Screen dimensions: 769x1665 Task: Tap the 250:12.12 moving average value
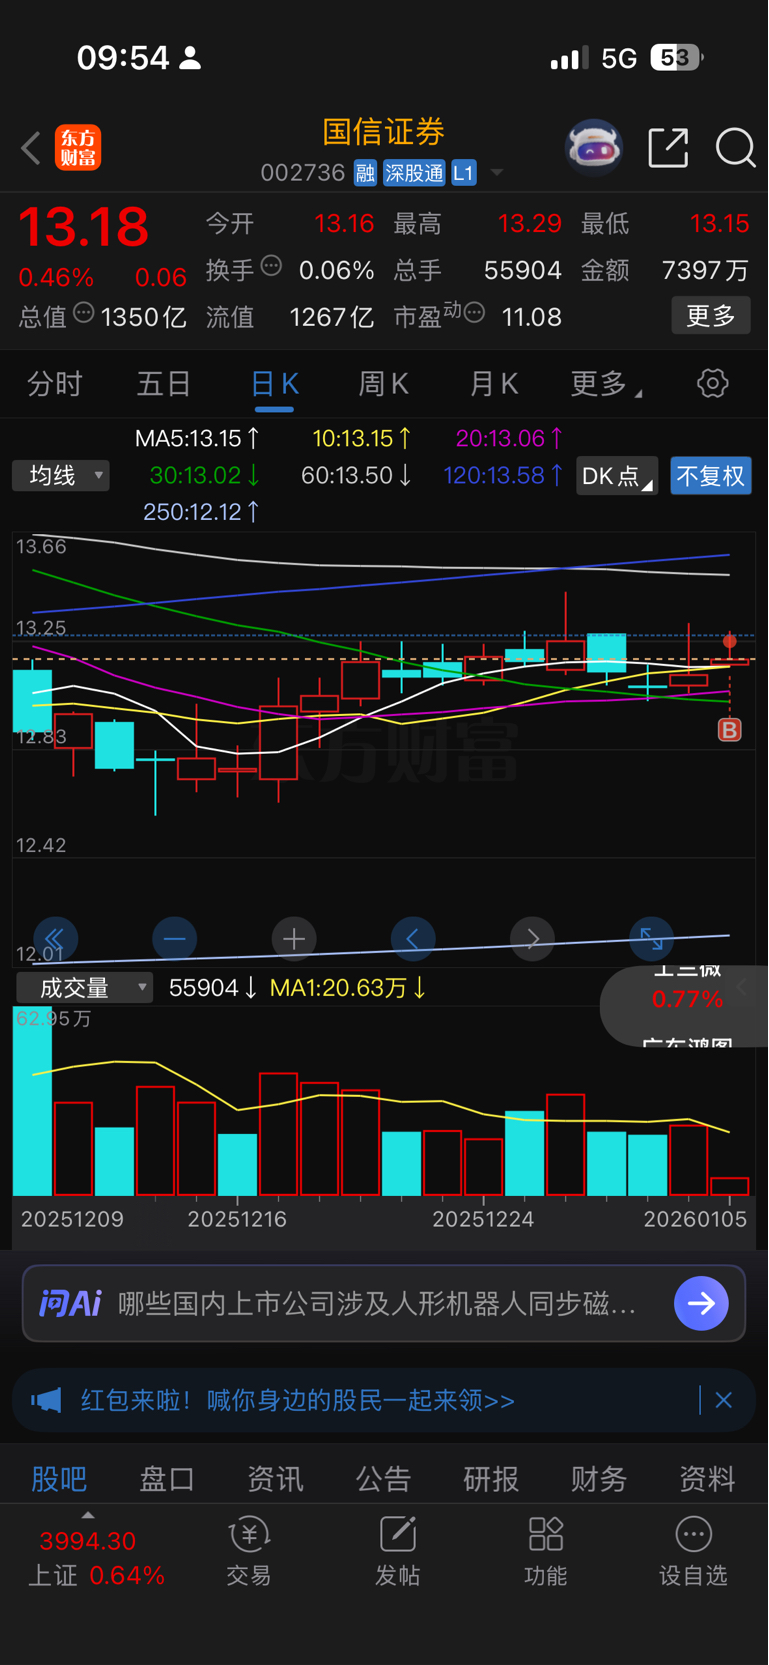pyautogui.click(x=201, y=512)
